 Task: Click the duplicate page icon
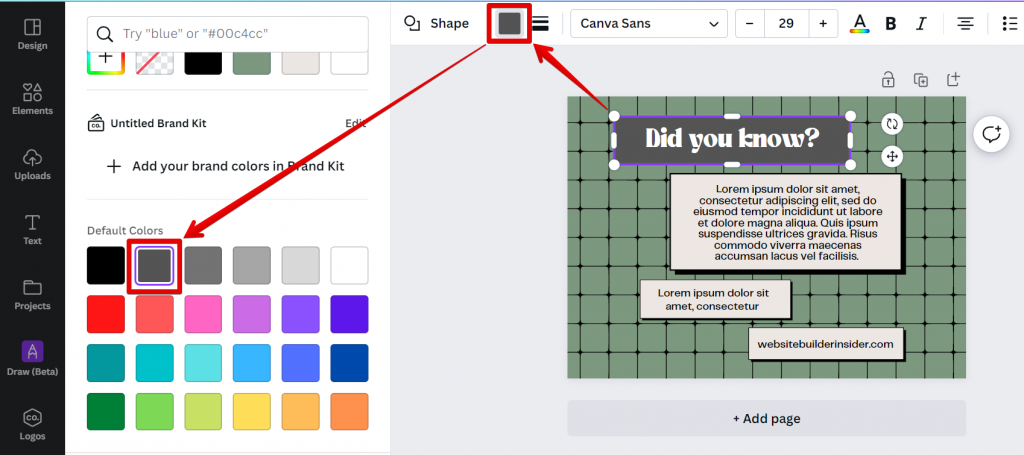921,79
